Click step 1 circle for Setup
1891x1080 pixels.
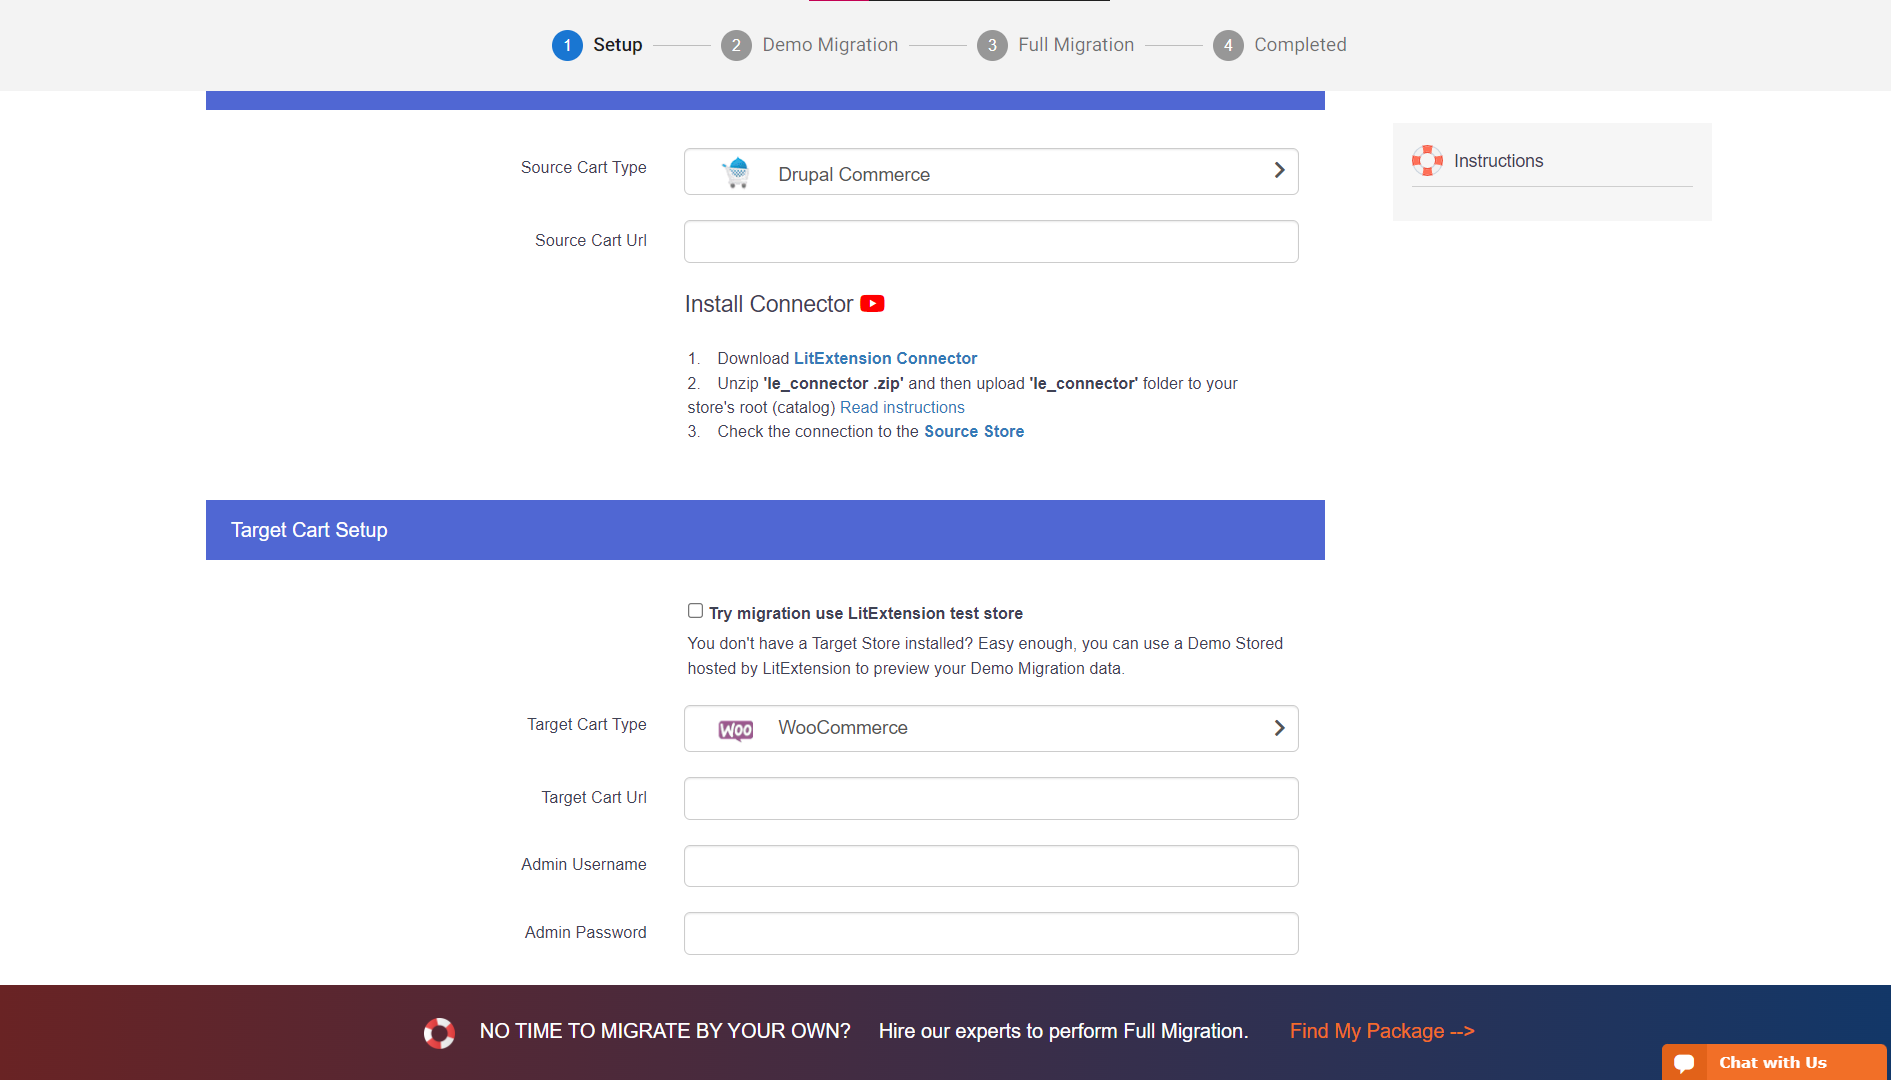pyautogui.click(x=567, y=45)
